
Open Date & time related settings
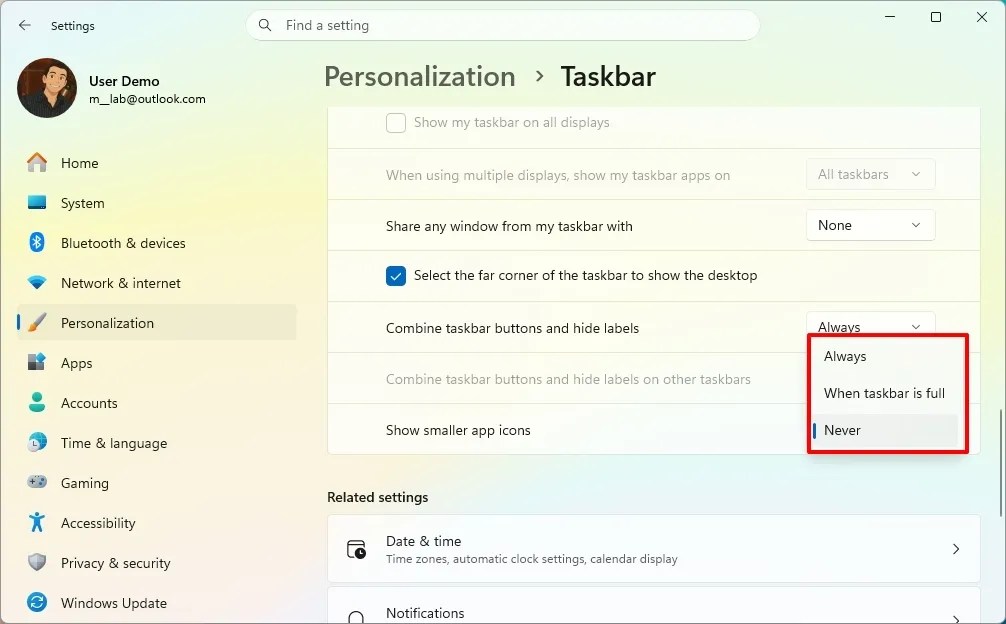(x=654, y=549)
